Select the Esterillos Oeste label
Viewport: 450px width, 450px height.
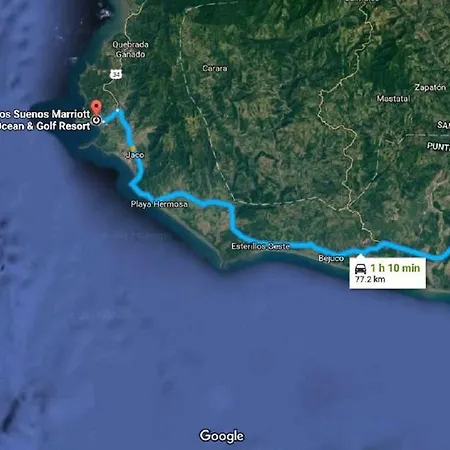(261, 246)
